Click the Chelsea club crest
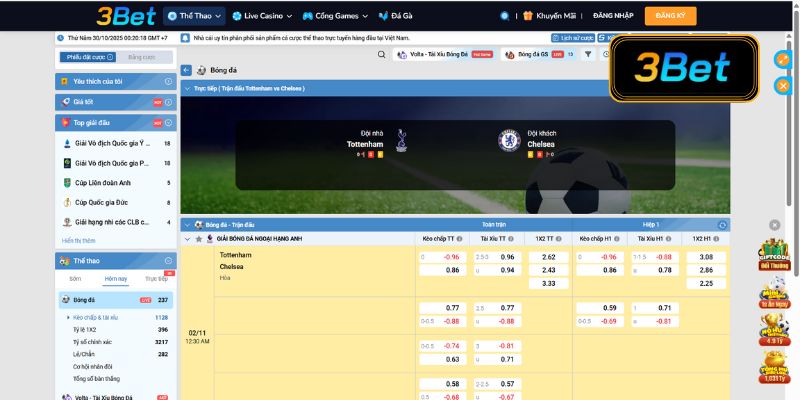Viewport: 800px width, 400px height. (509, 141)
